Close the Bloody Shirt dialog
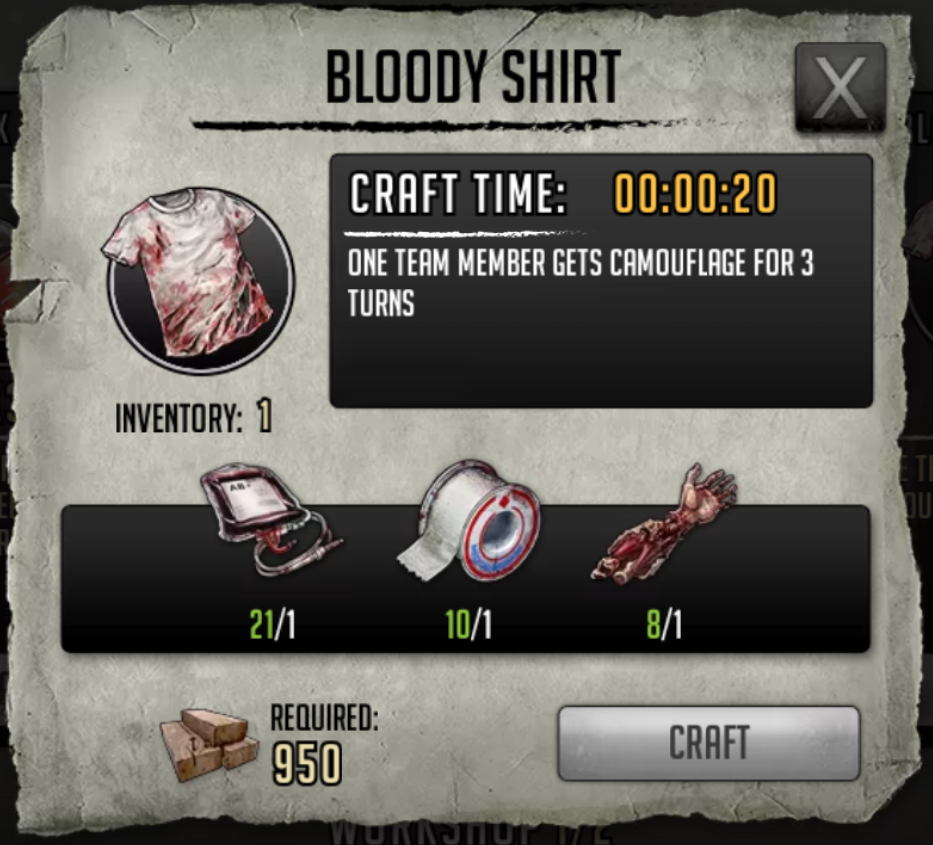The image size is (933, 845). [x=840, y=87]
